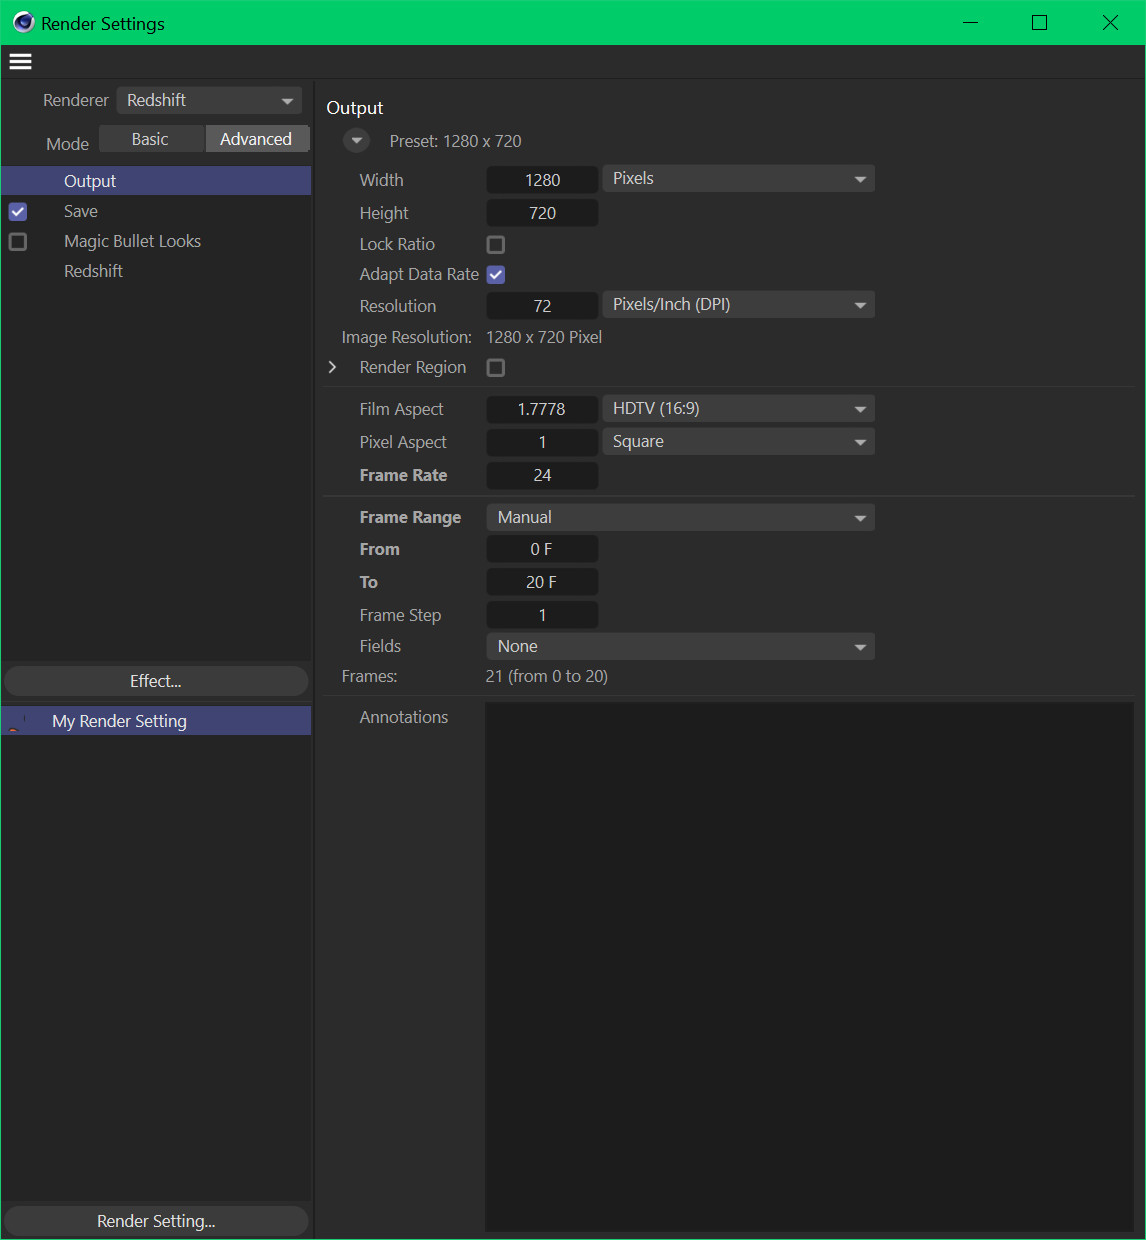
Task: Select the Save settings category
Action: pos(81,211)
